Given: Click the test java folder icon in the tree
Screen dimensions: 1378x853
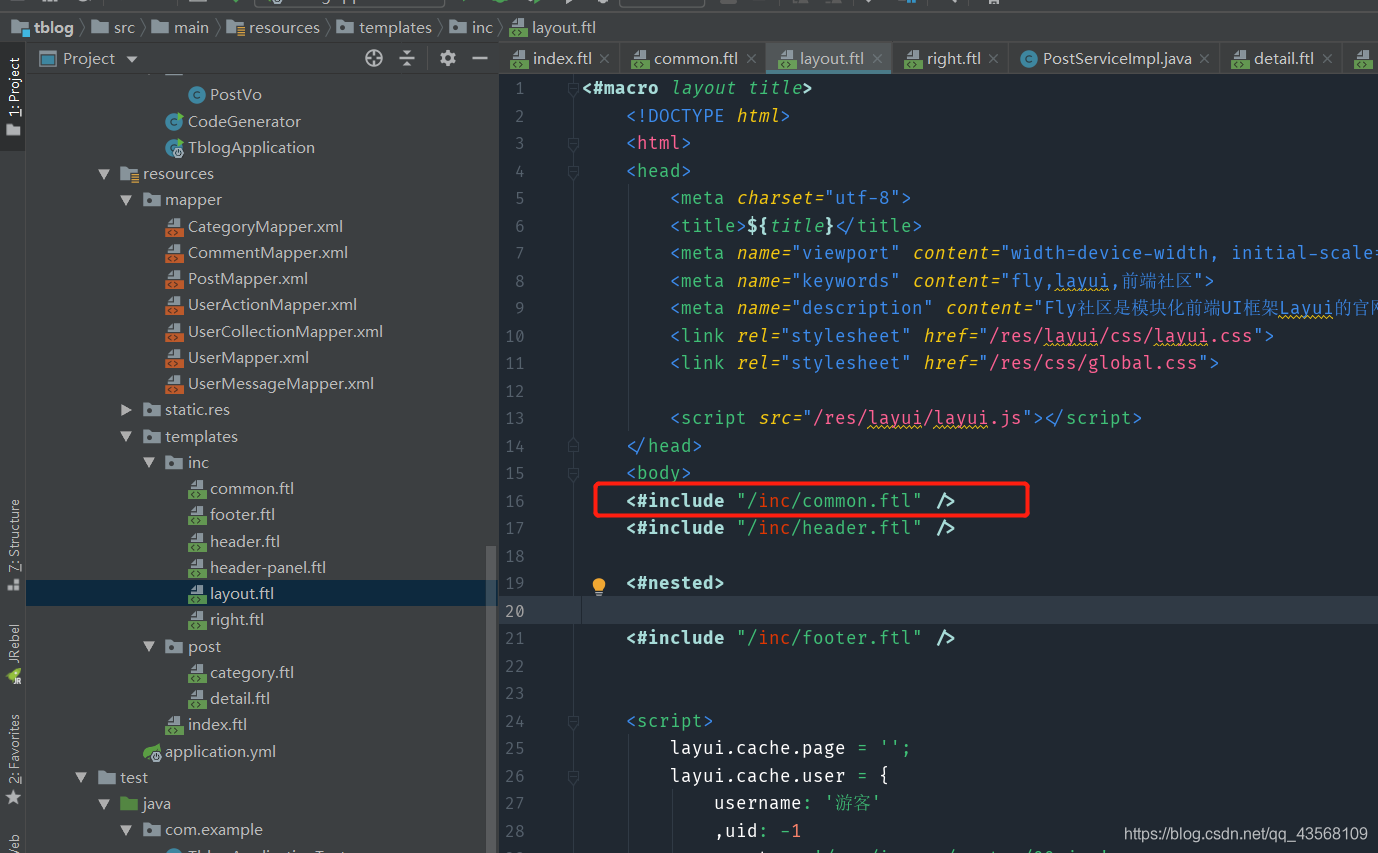Looking at the screenshot, I should (129, 804).
